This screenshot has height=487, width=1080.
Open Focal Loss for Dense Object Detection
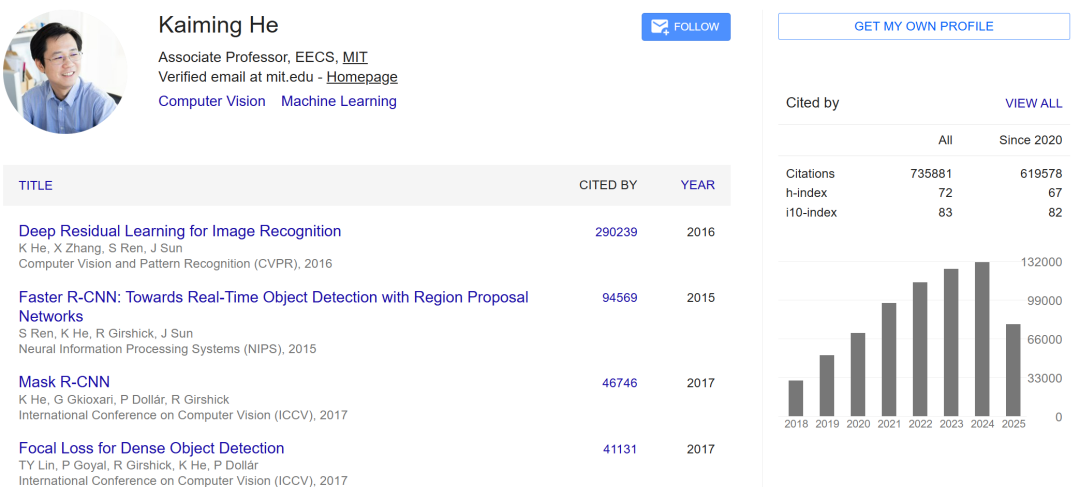[151, 448]
